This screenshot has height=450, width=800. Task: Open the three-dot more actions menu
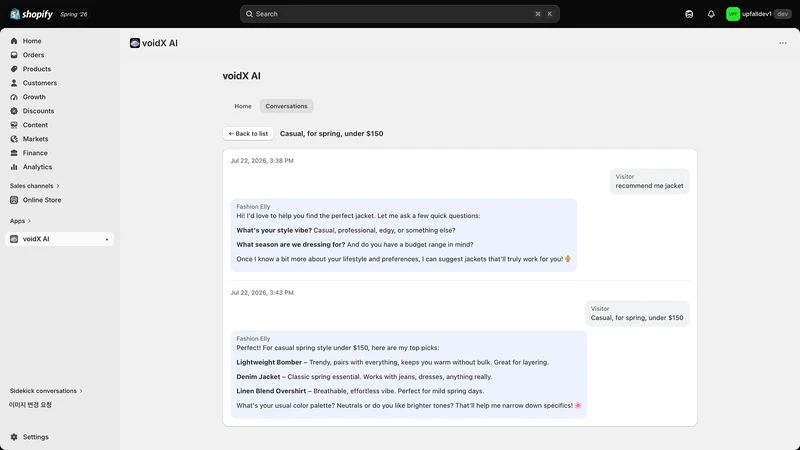(783, 43)
